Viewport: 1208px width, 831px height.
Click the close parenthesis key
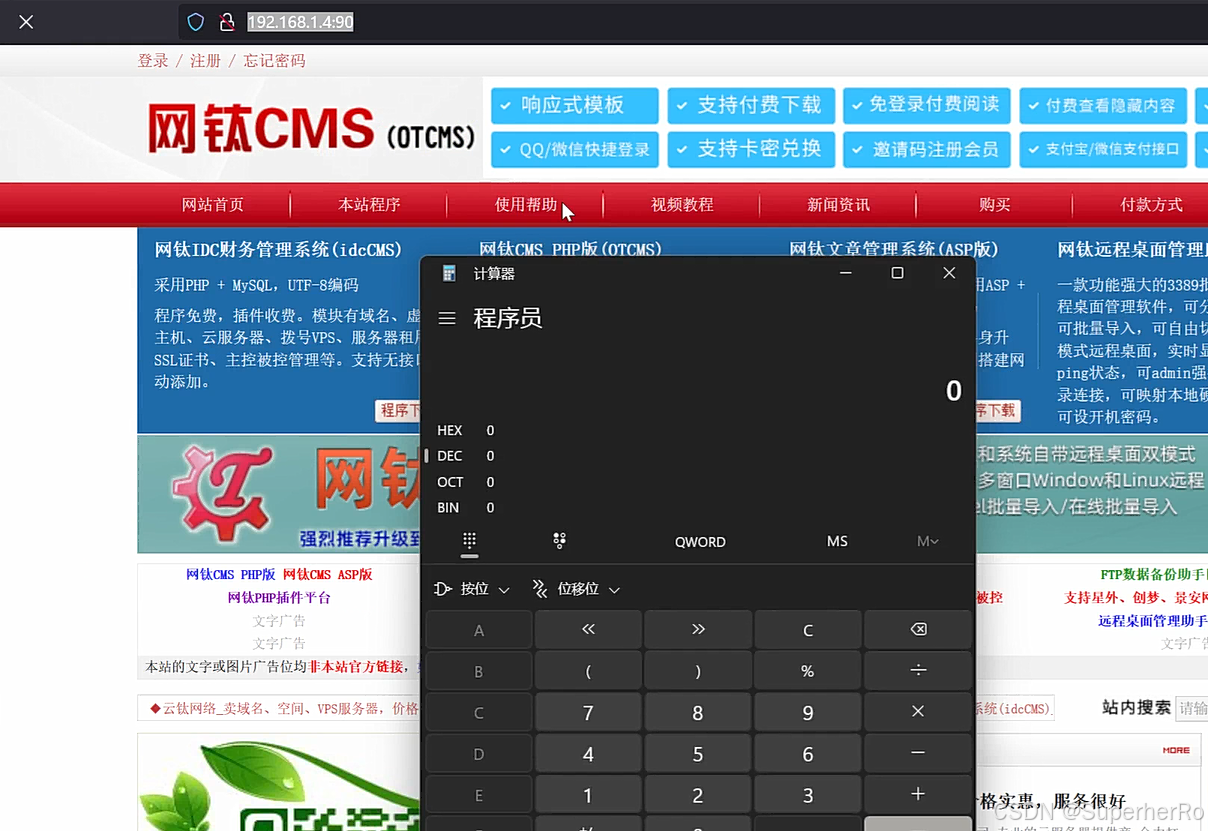[x=698, y=671]
